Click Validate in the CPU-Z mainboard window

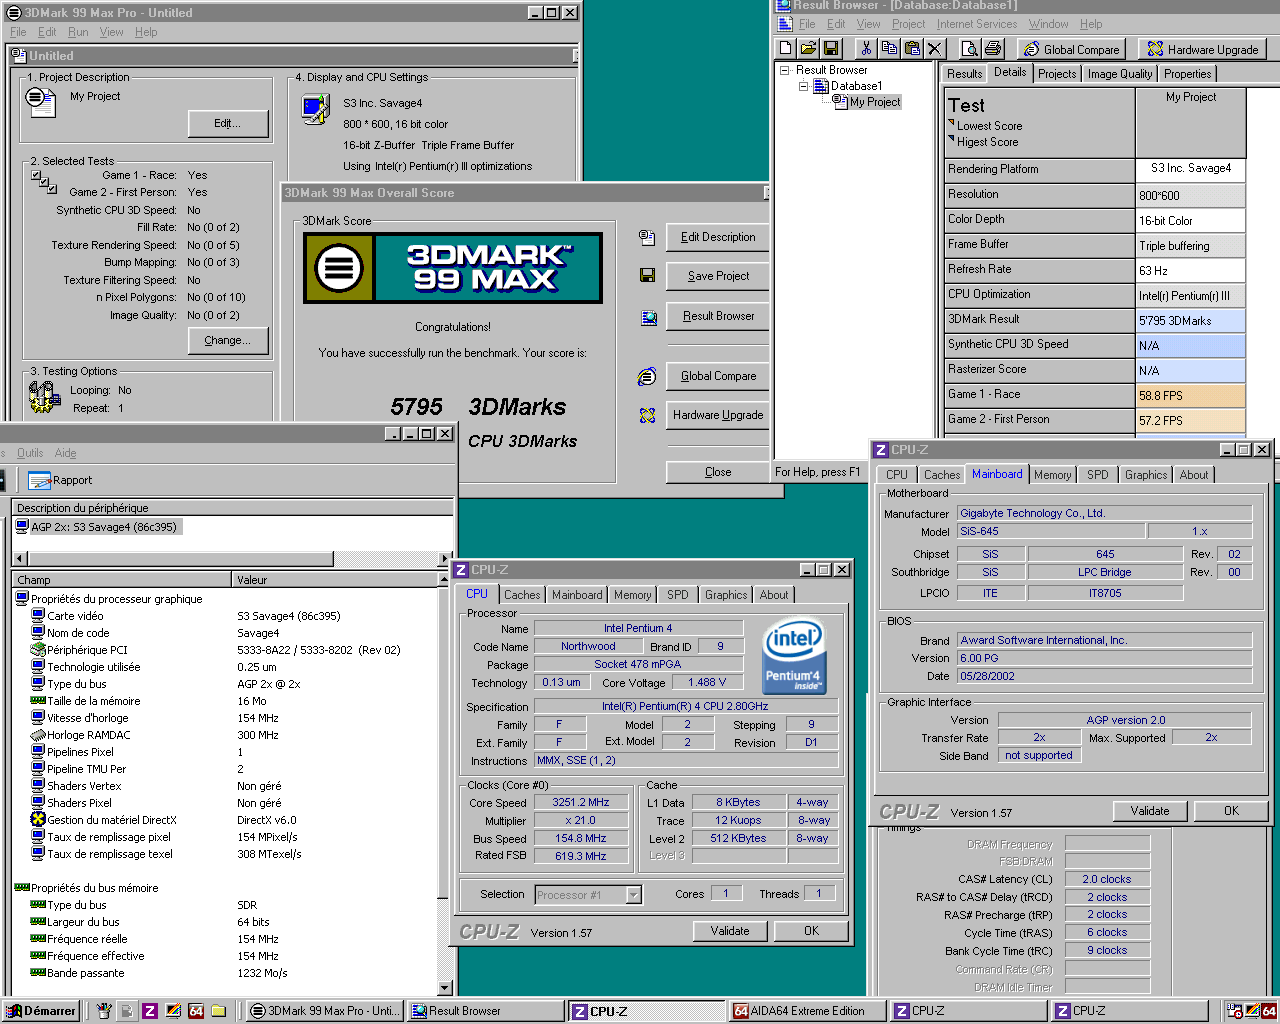pos(1150,811)
